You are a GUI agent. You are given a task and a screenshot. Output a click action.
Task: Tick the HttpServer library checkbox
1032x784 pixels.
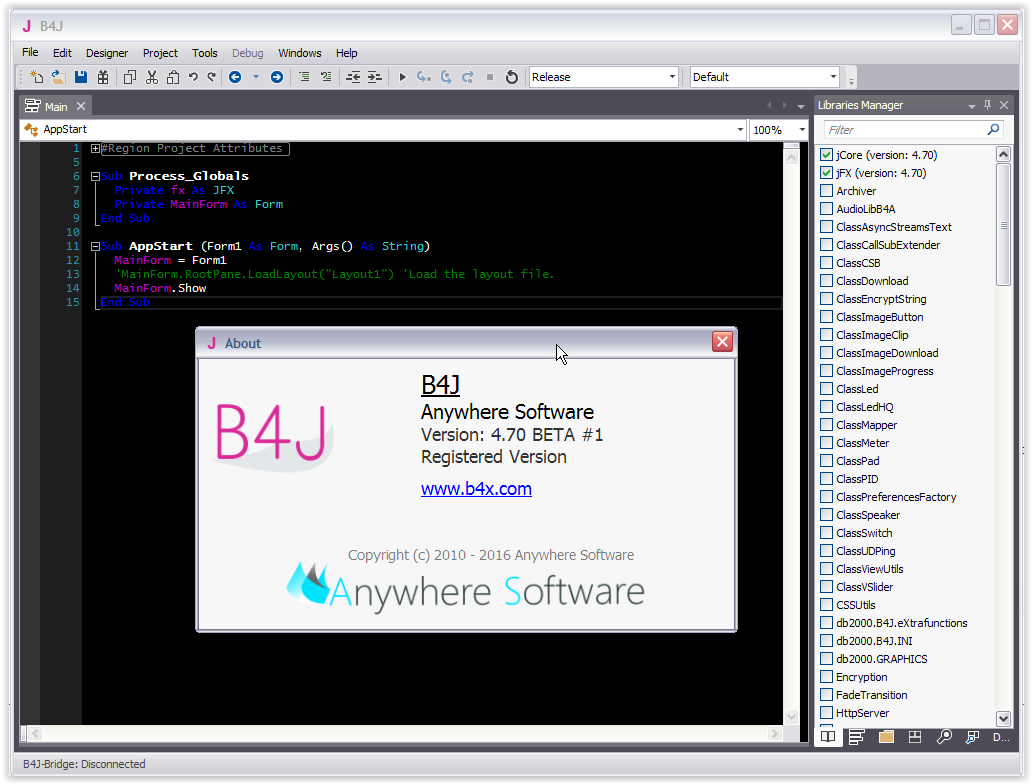(x=827, y=712)
